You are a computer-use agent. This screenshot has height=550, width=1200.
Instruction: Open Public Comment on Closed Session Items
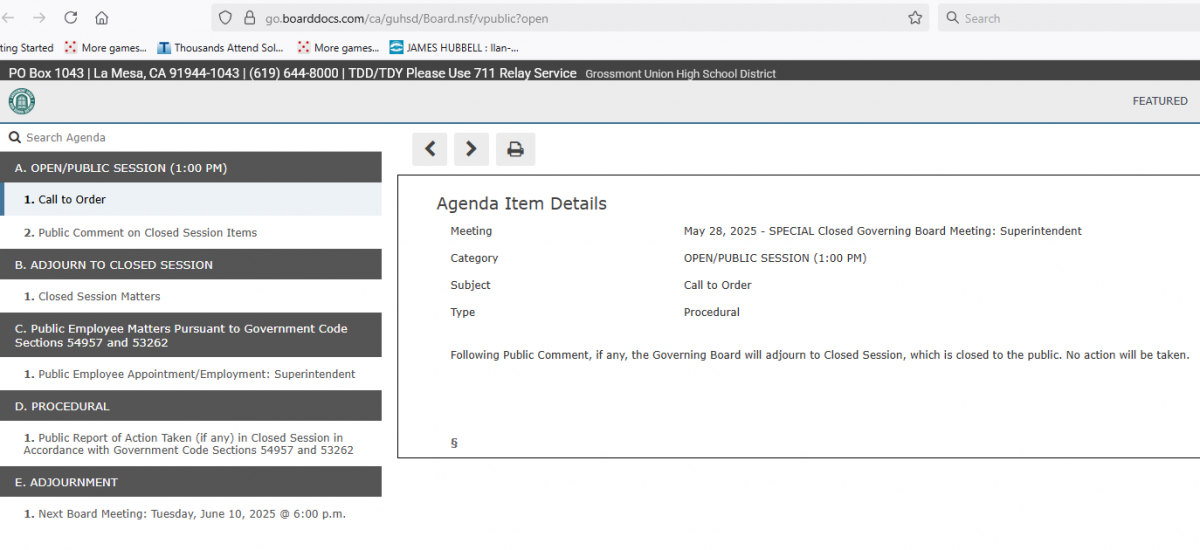(147, 233)
